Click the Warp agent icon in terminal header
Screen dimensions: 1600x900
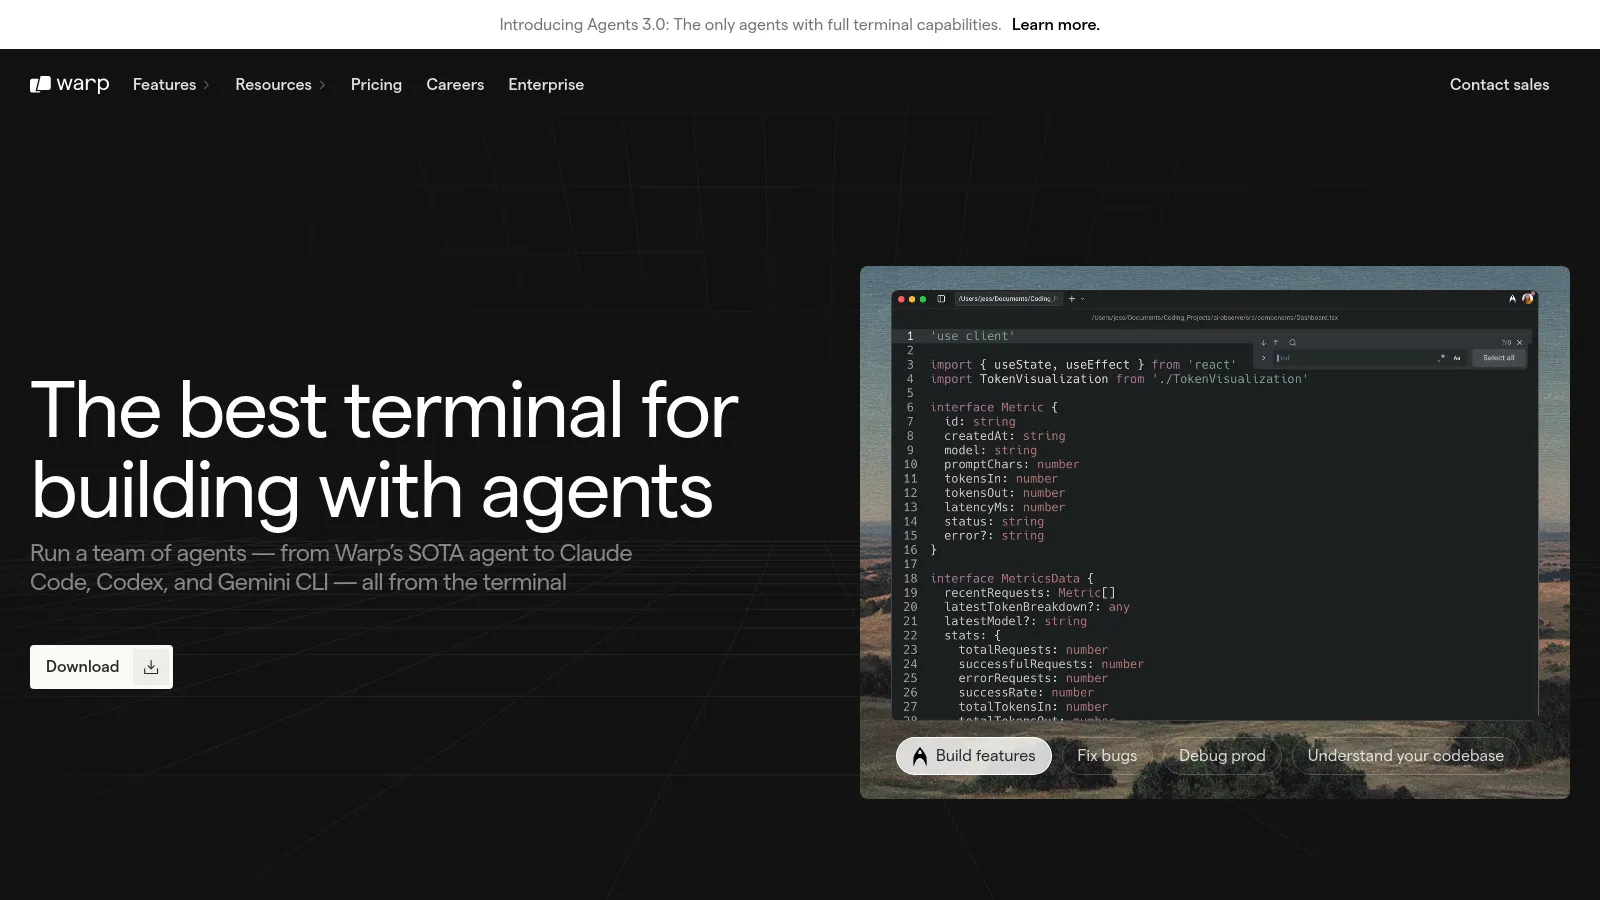coord(1512,299)
